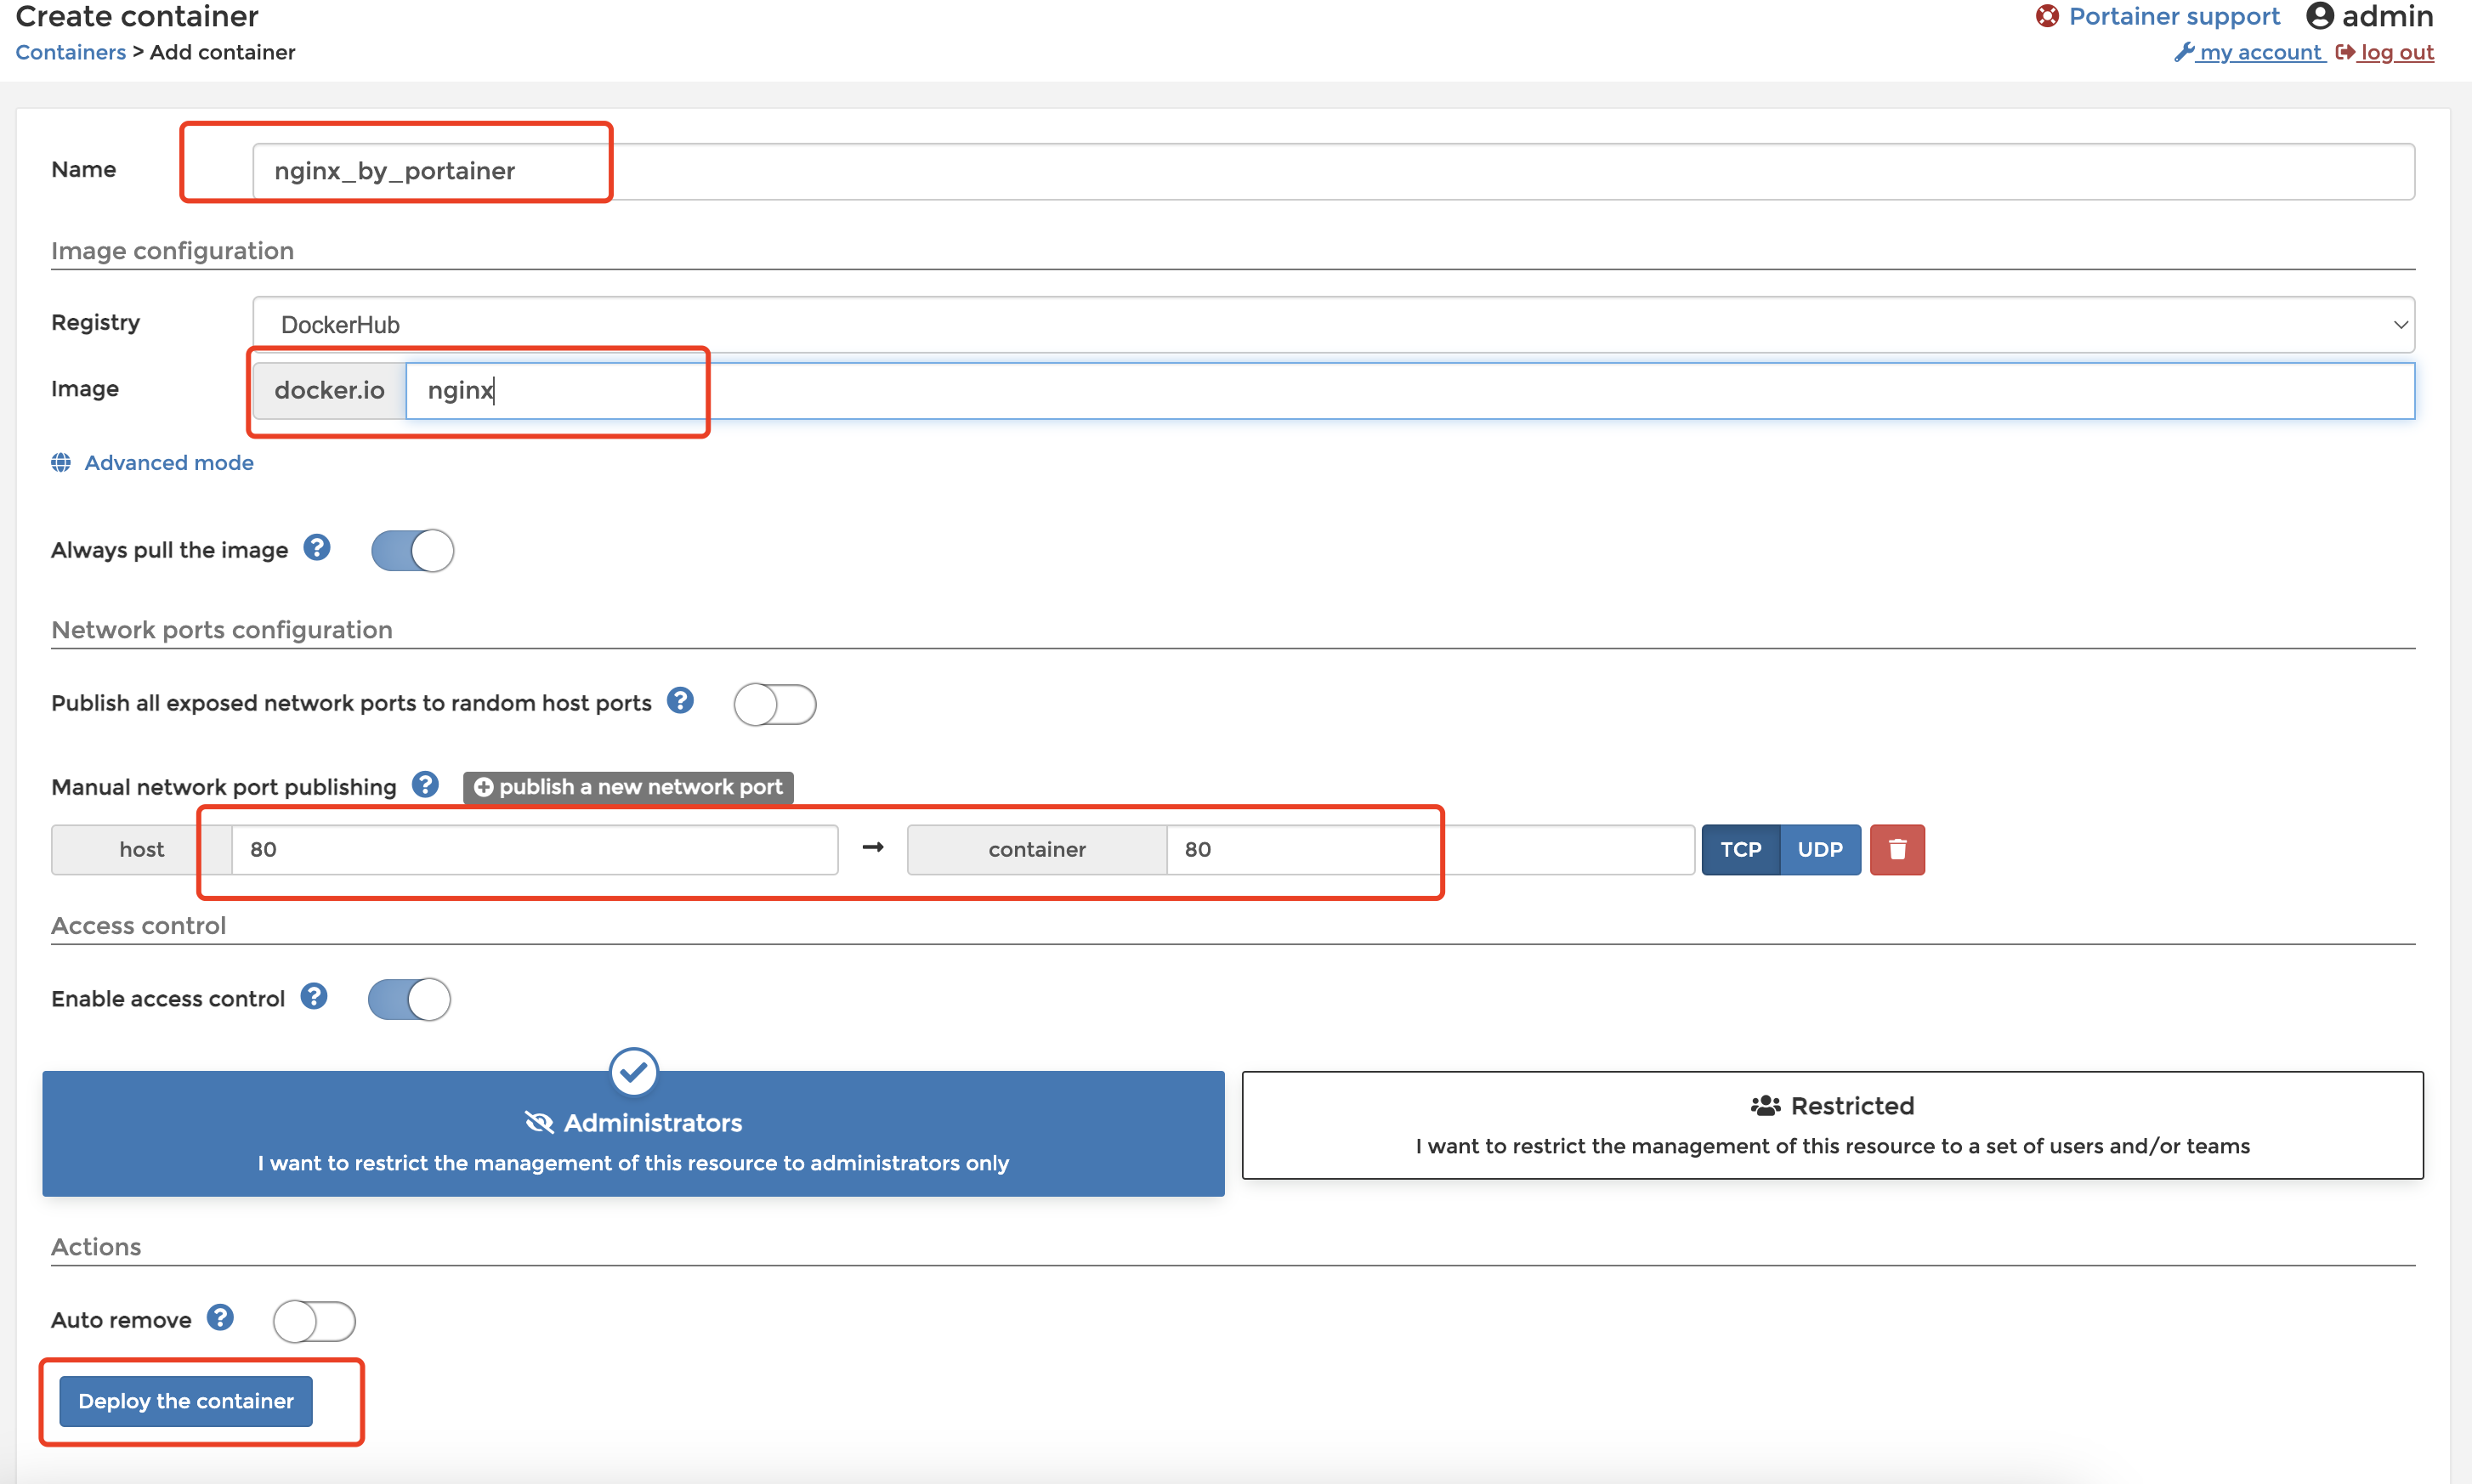Click the Network ports configuration heading
2472x1484 pixels.
click(221, 630)
